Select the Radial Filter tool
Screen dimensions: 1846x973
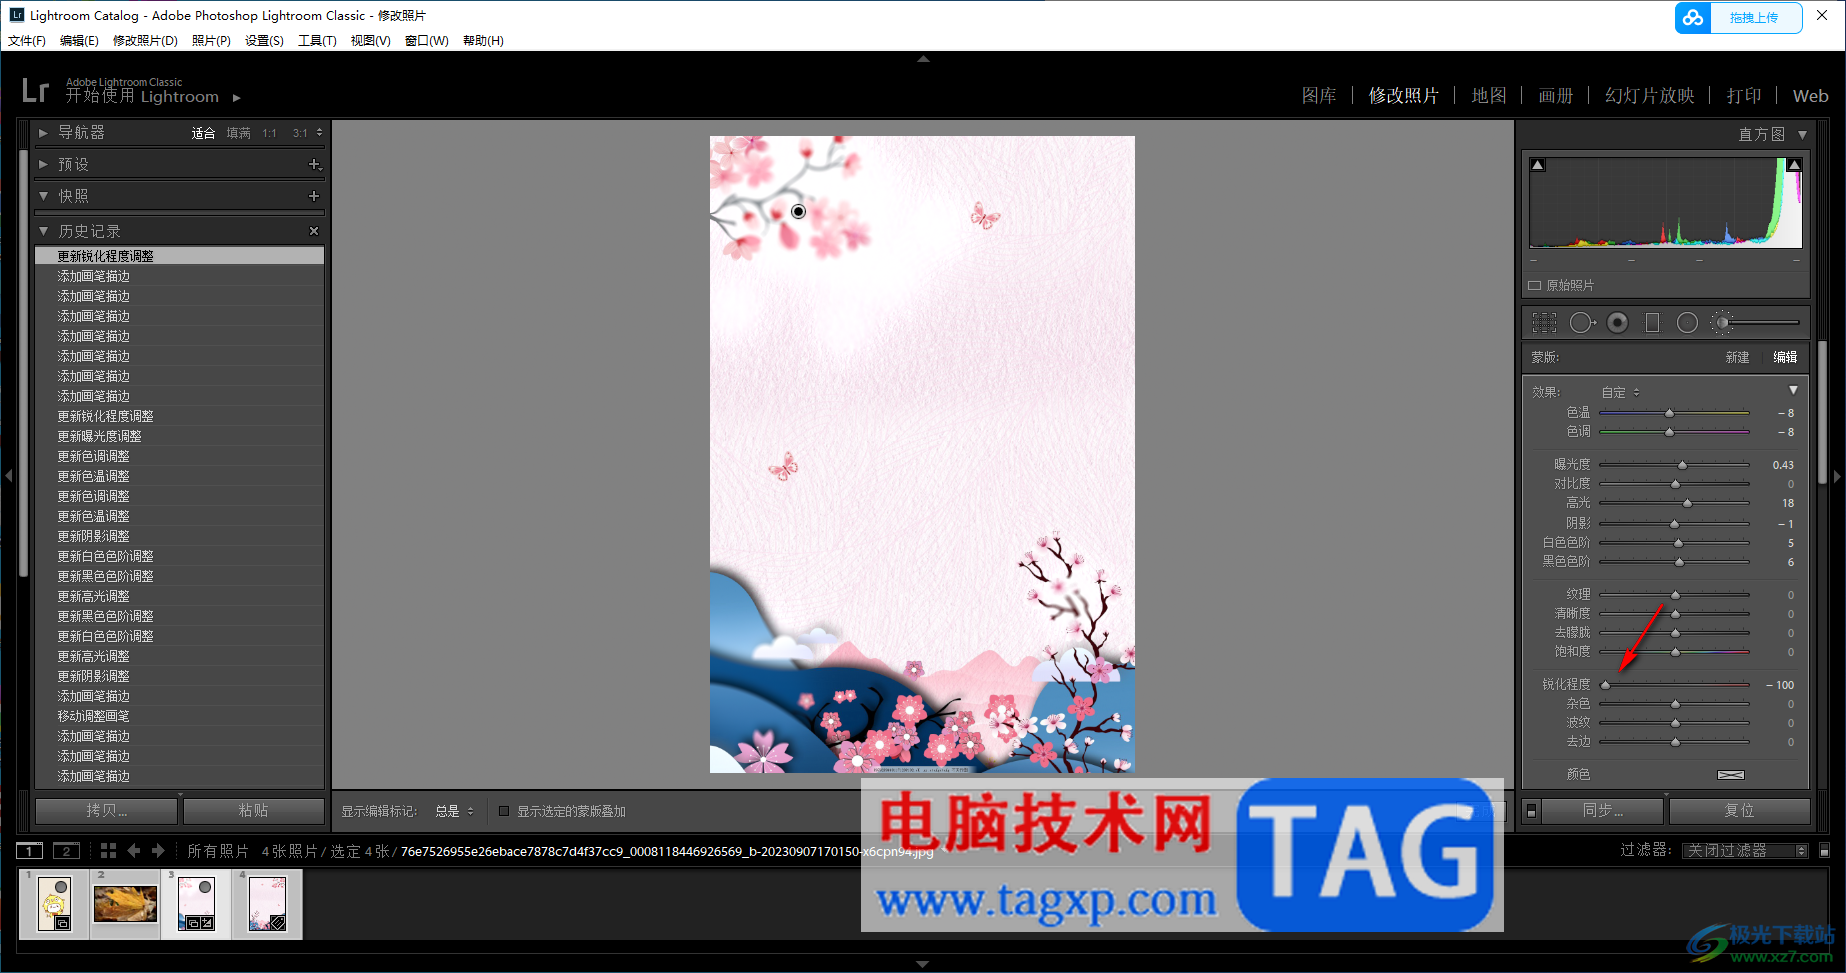coord(1687,323)
